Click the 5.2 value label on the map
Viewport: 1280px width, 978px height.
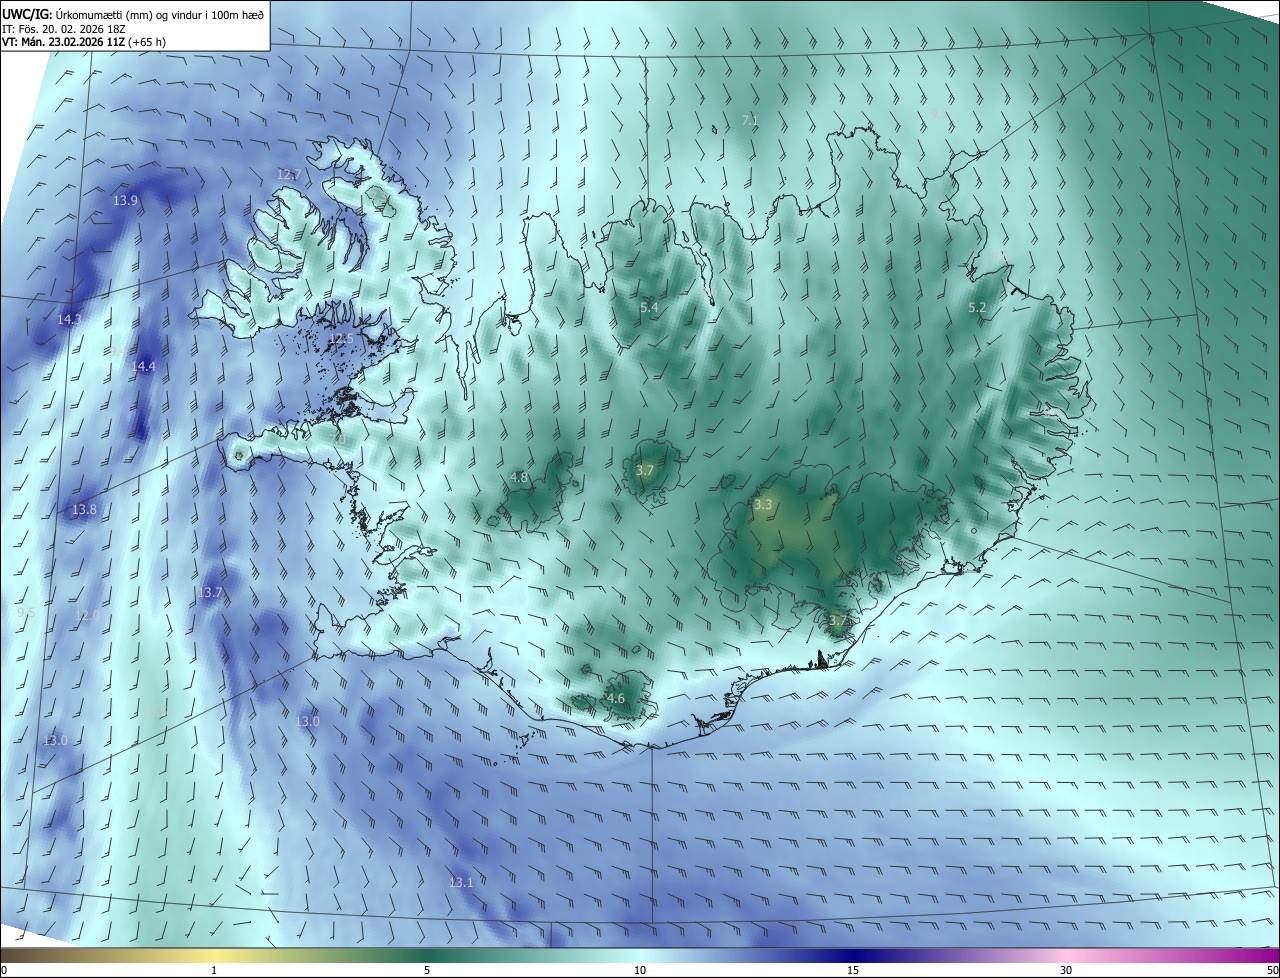point(978,309)
